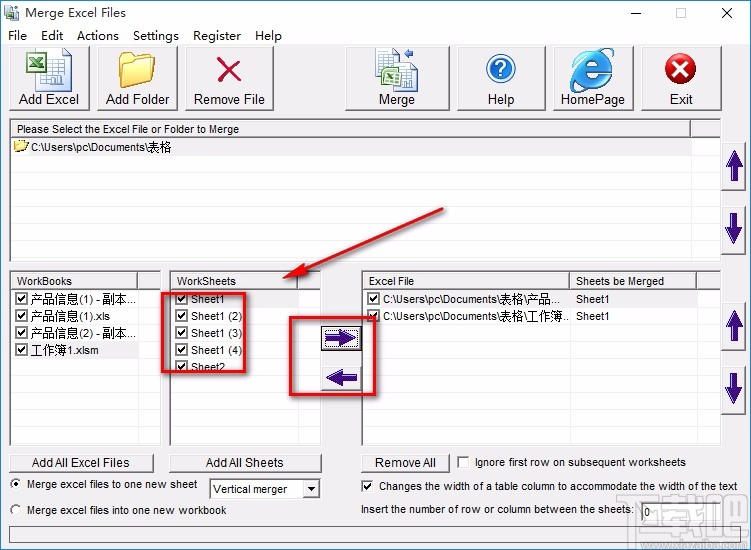The image size is (751, 550).
Task: Remove selected sheets using left arrow button
Action: pos(341,378)
